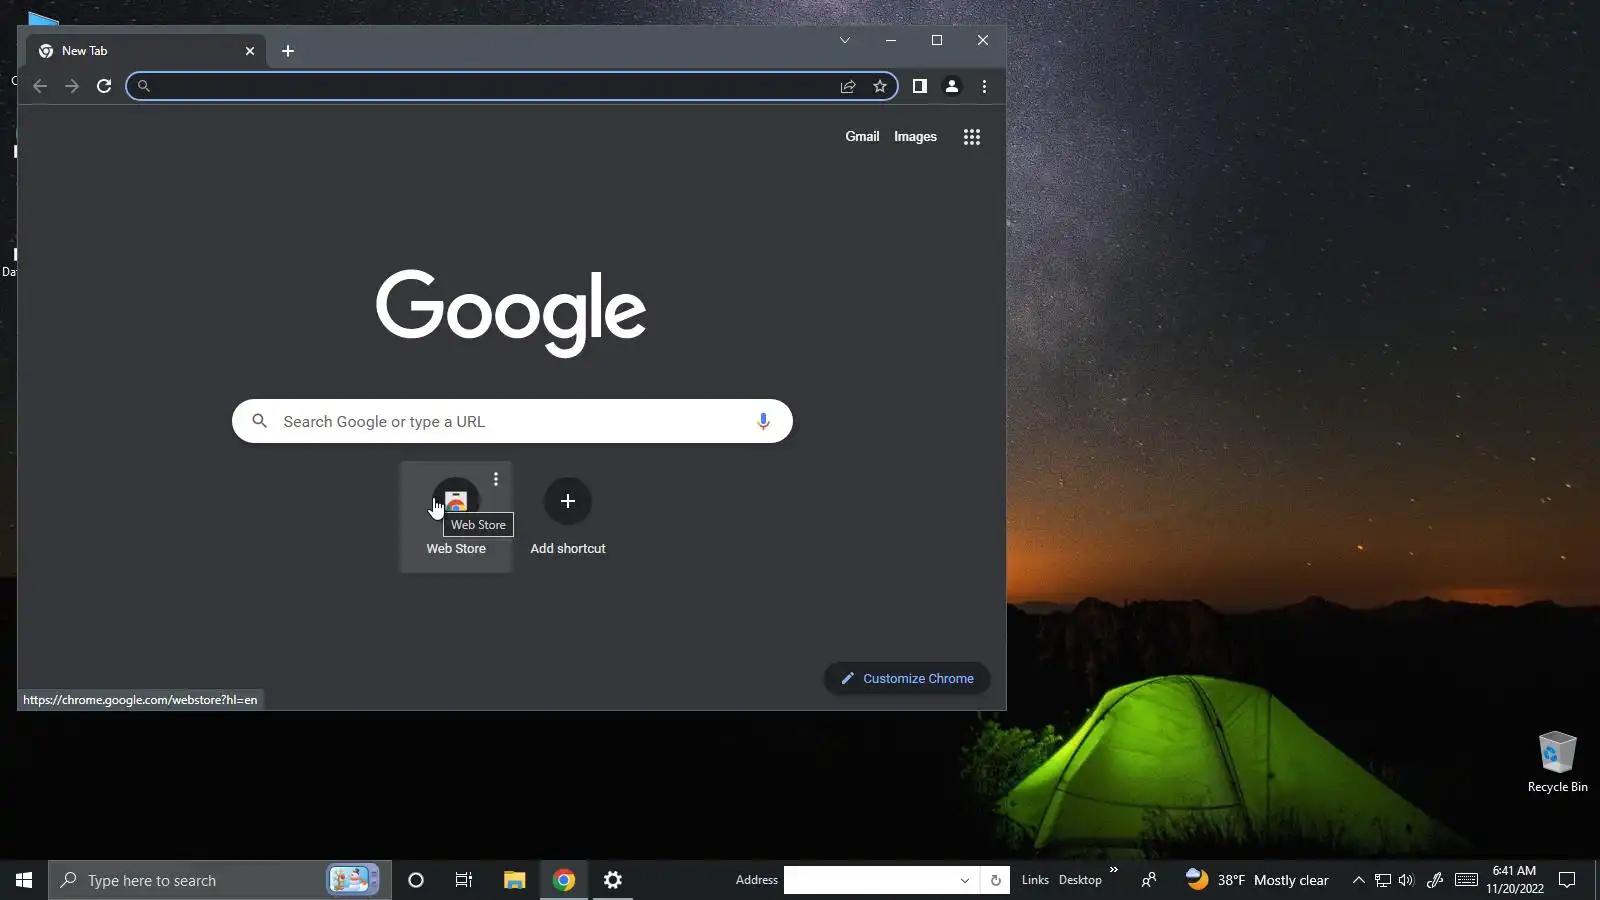Bookmark this tab with the star icon
The image size is (1600, 900).
pyautogui.click(x=880, y=86)
